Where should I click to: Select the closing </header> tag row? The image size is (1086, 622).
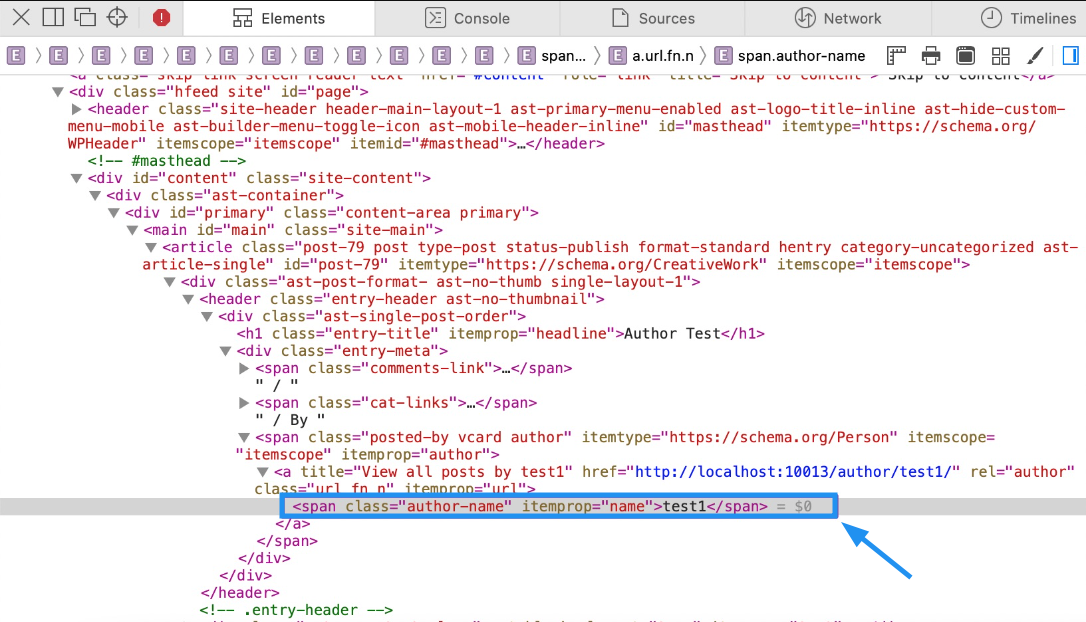coord(240,593)
